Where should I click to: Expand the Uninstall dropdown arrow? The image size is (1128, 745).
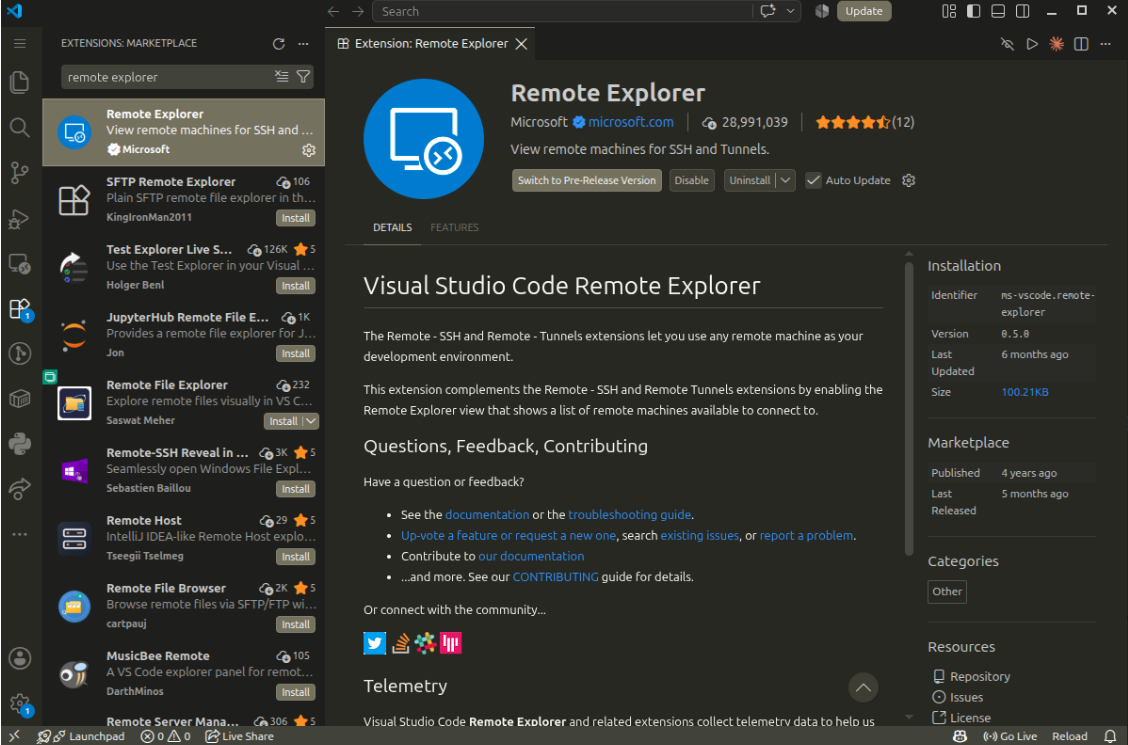tap(786, 180)
